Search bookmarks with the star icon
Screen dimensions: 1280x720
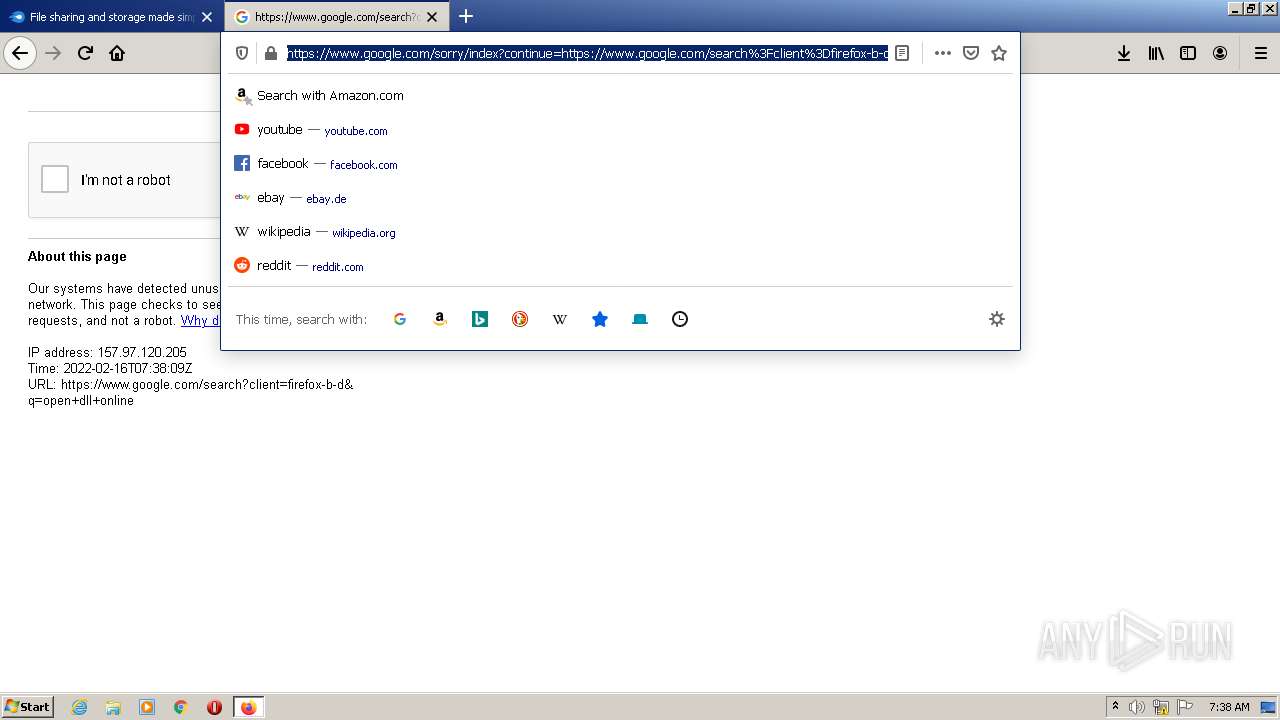click(600, 319)
